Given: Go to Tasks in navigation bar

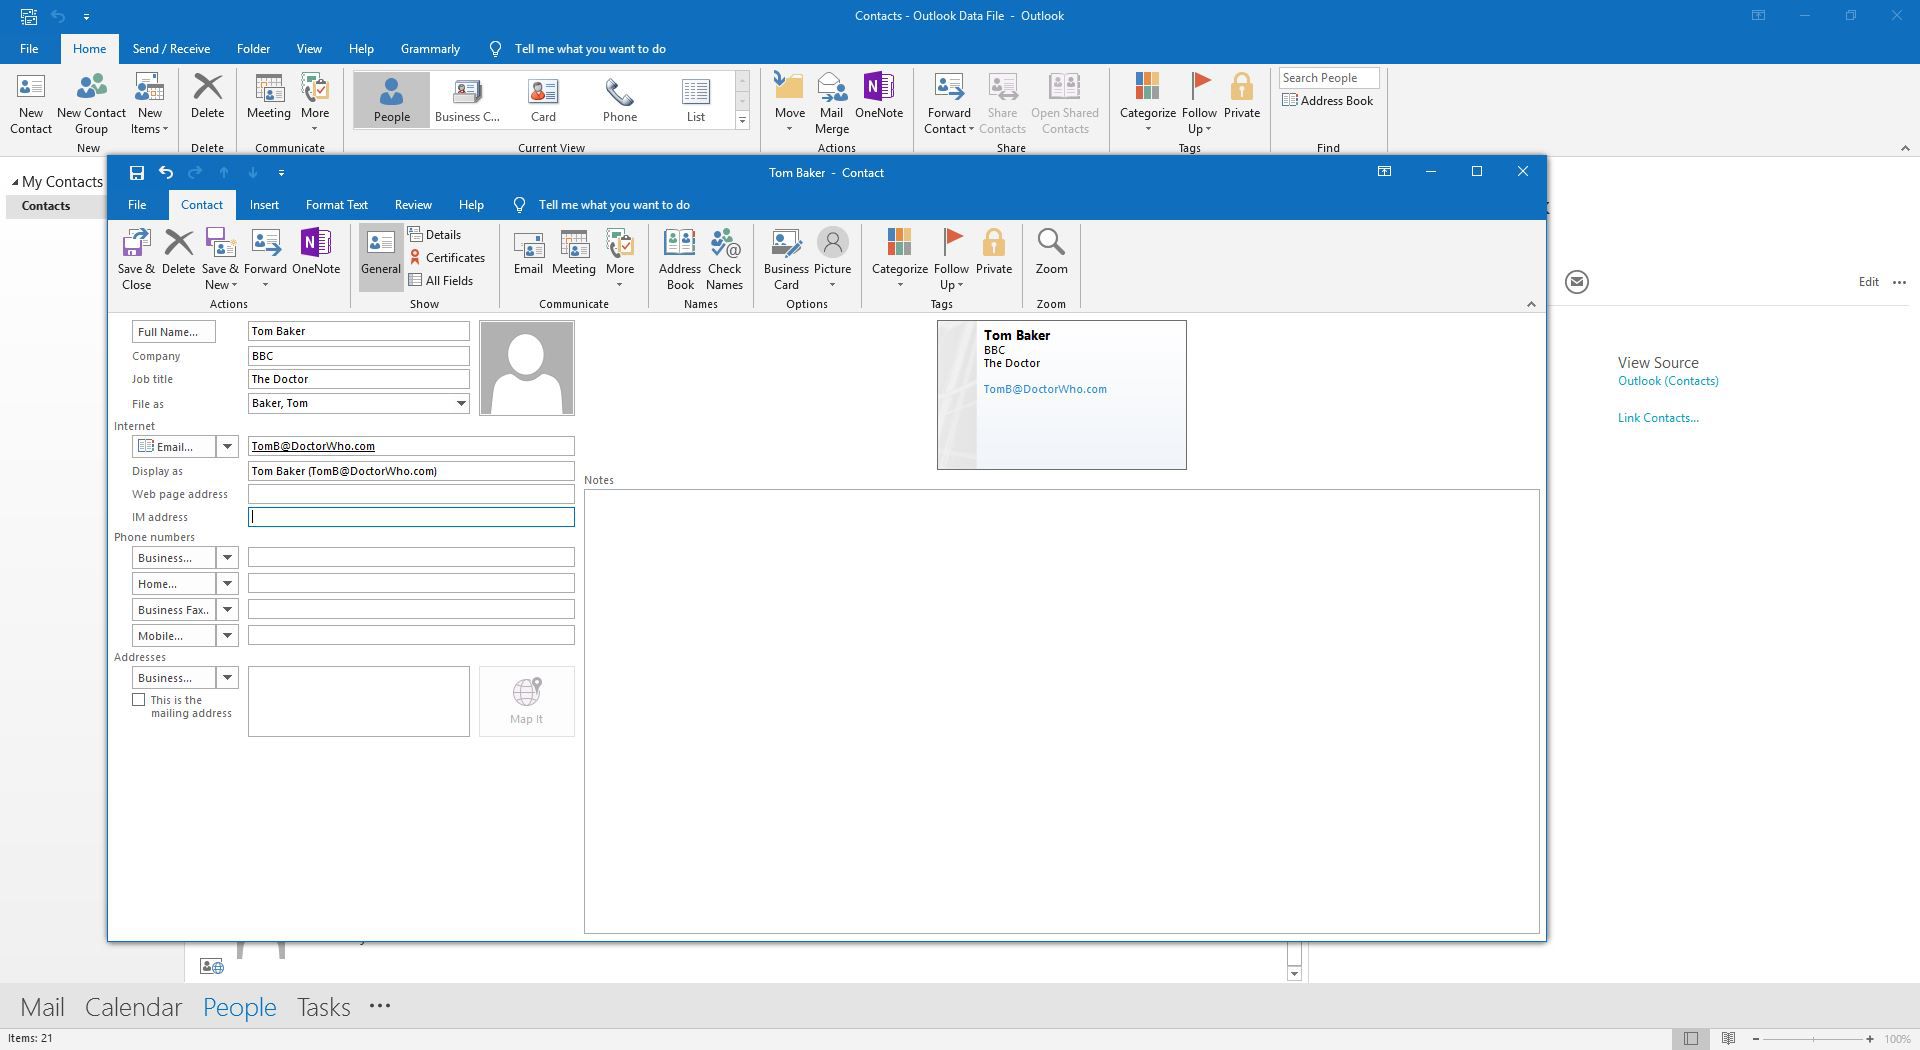Looking at the screenshot, I should click(x=323, y=1007).
